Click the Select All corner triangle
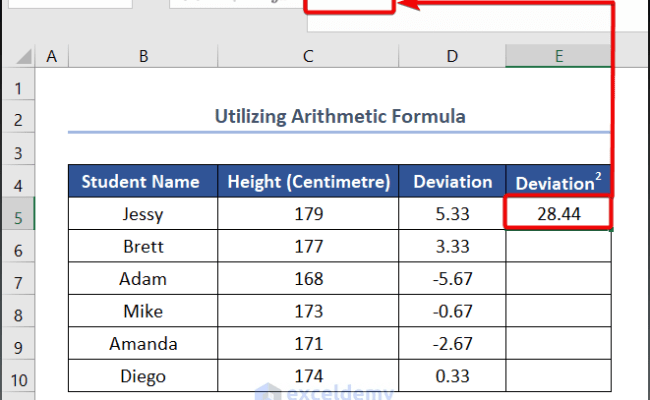 (x=24, y=56)
